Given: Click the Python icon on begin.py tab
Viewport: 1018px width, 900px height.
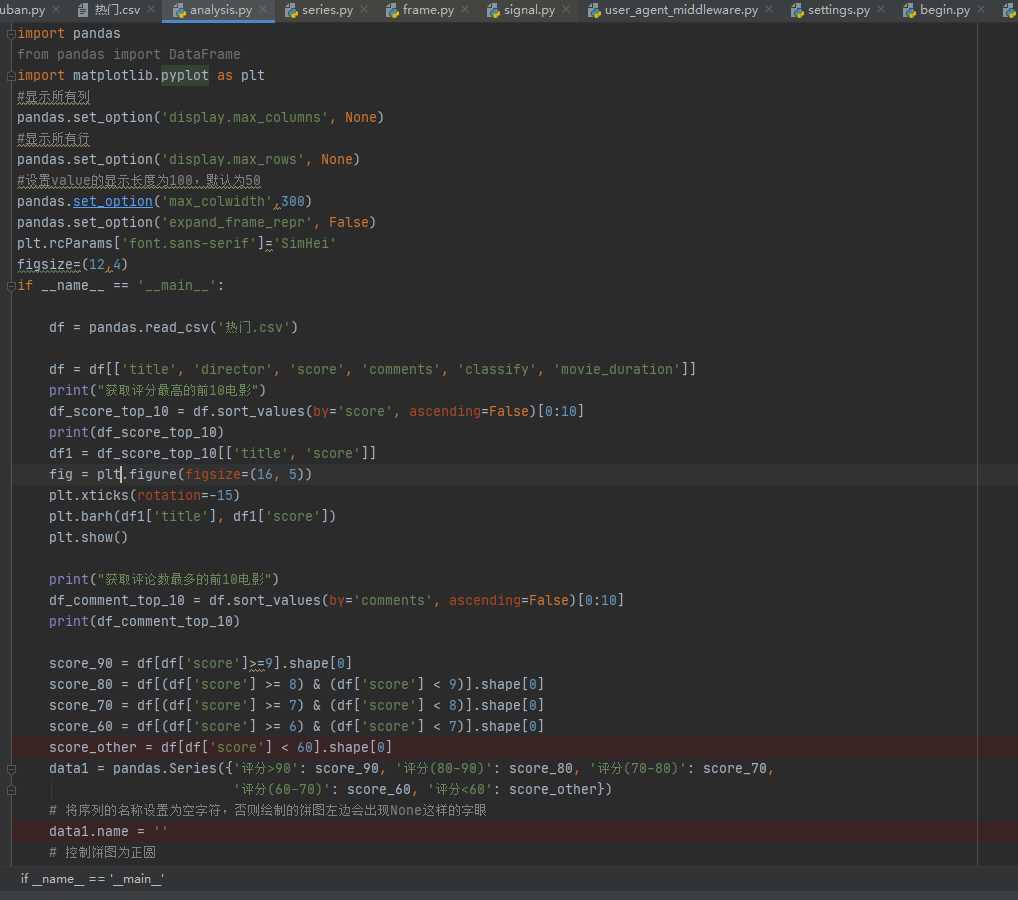Looking at the screenshot, I should point(909,11).
